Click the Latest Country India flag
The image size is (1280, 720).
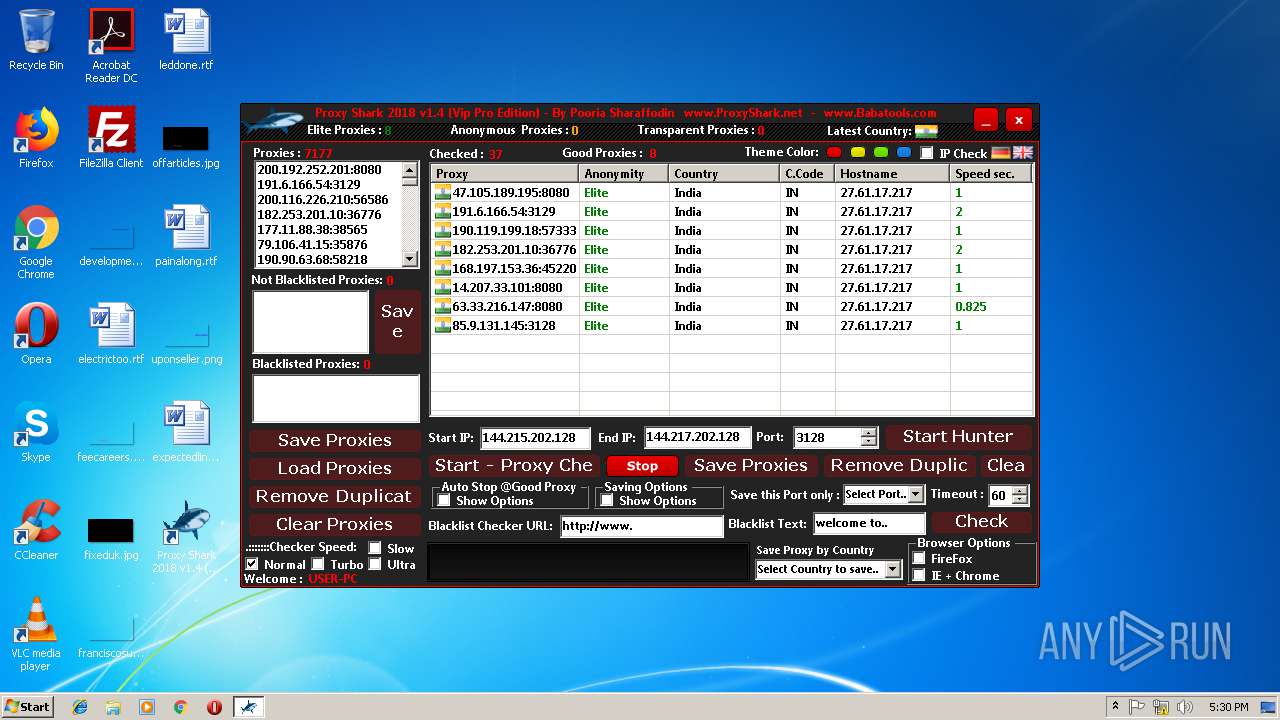click(926, 131)
